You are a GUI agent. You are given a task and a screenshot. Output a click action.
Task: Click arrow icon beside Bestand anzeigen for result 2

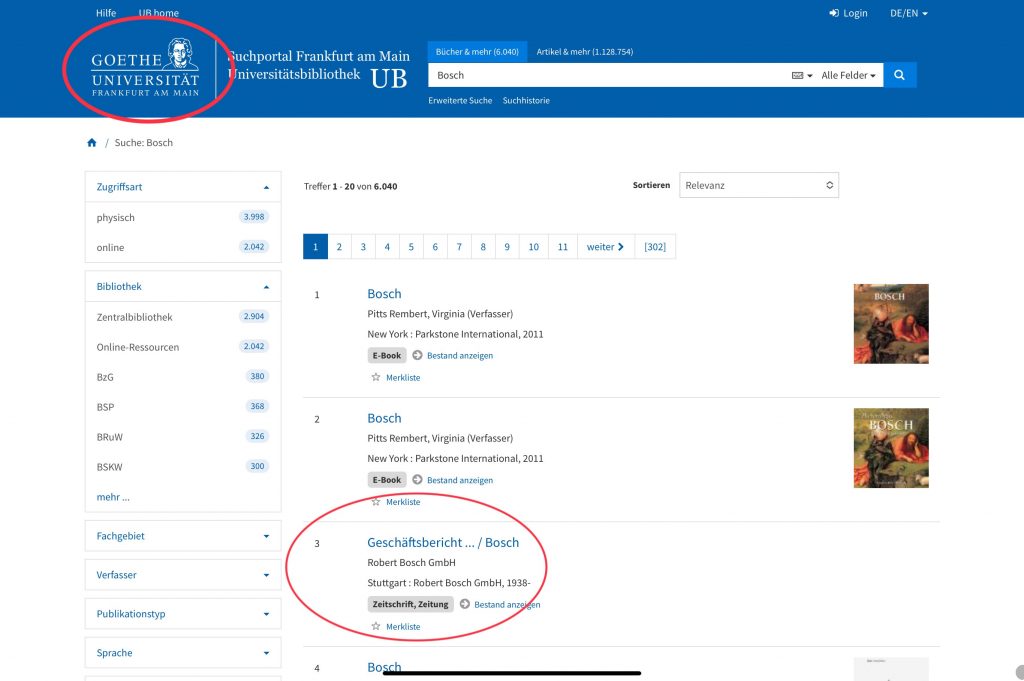tap(417, 480)
